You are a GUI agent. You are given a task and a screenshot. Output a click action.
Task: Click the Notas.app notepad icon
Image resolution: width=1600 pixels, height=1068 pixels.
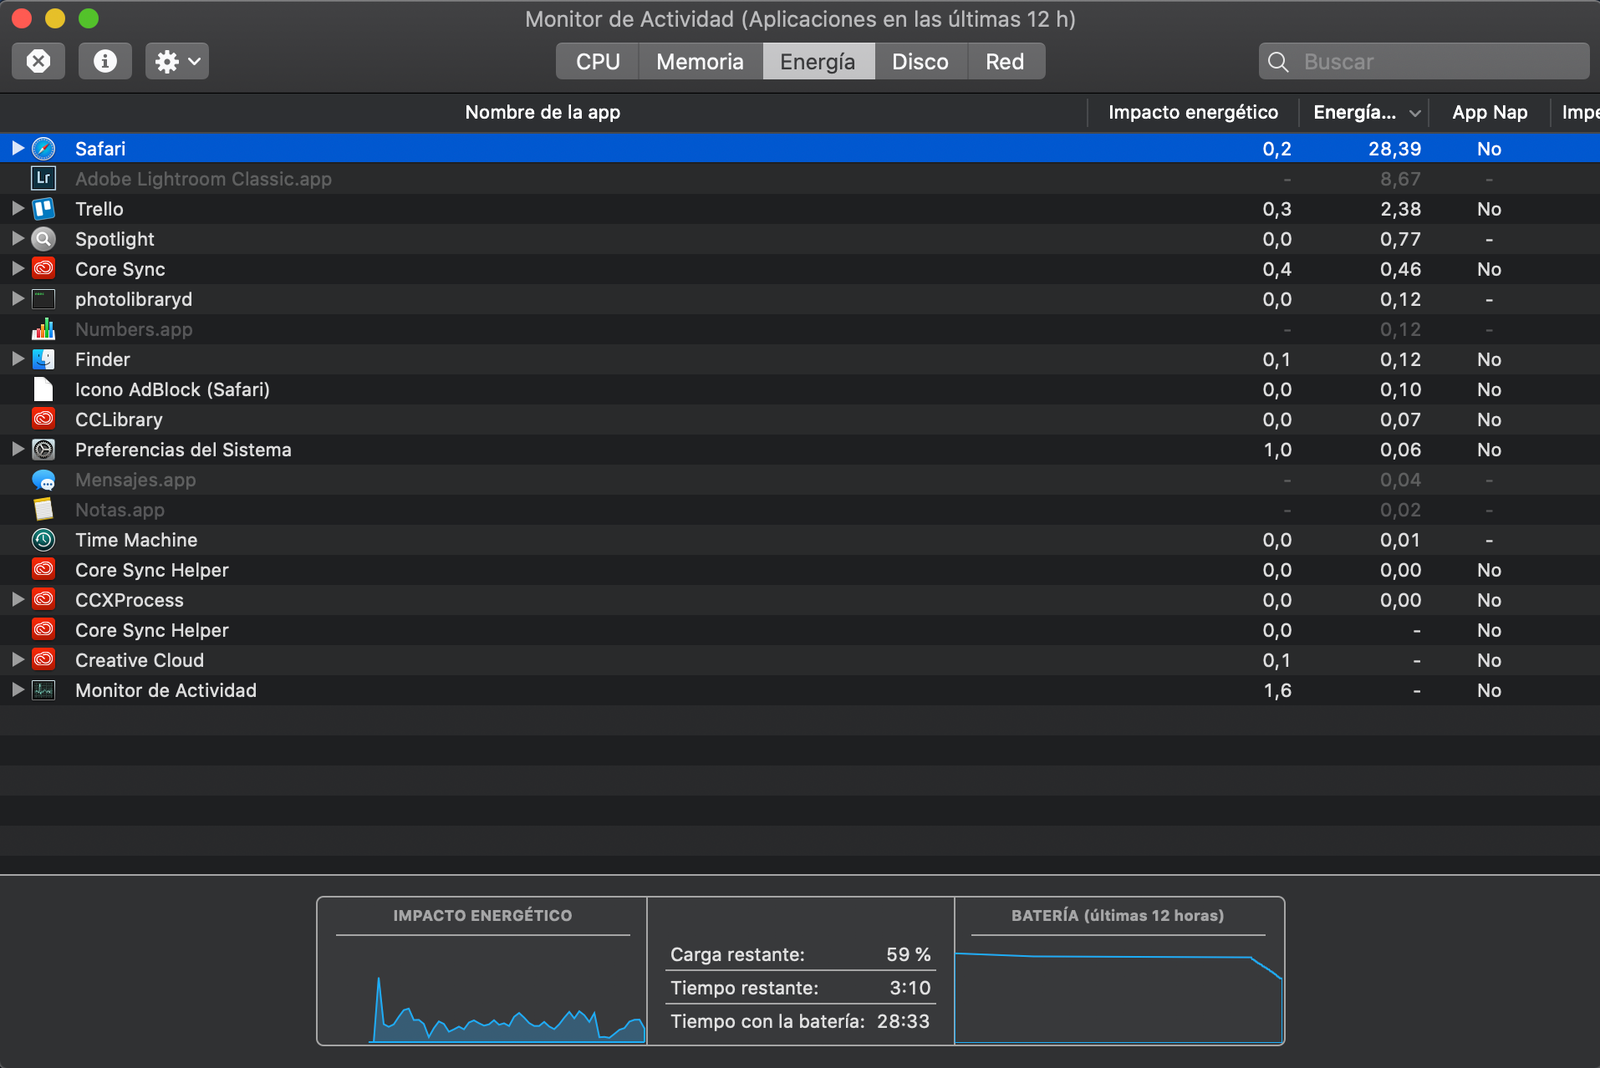(x=43, y=510)
